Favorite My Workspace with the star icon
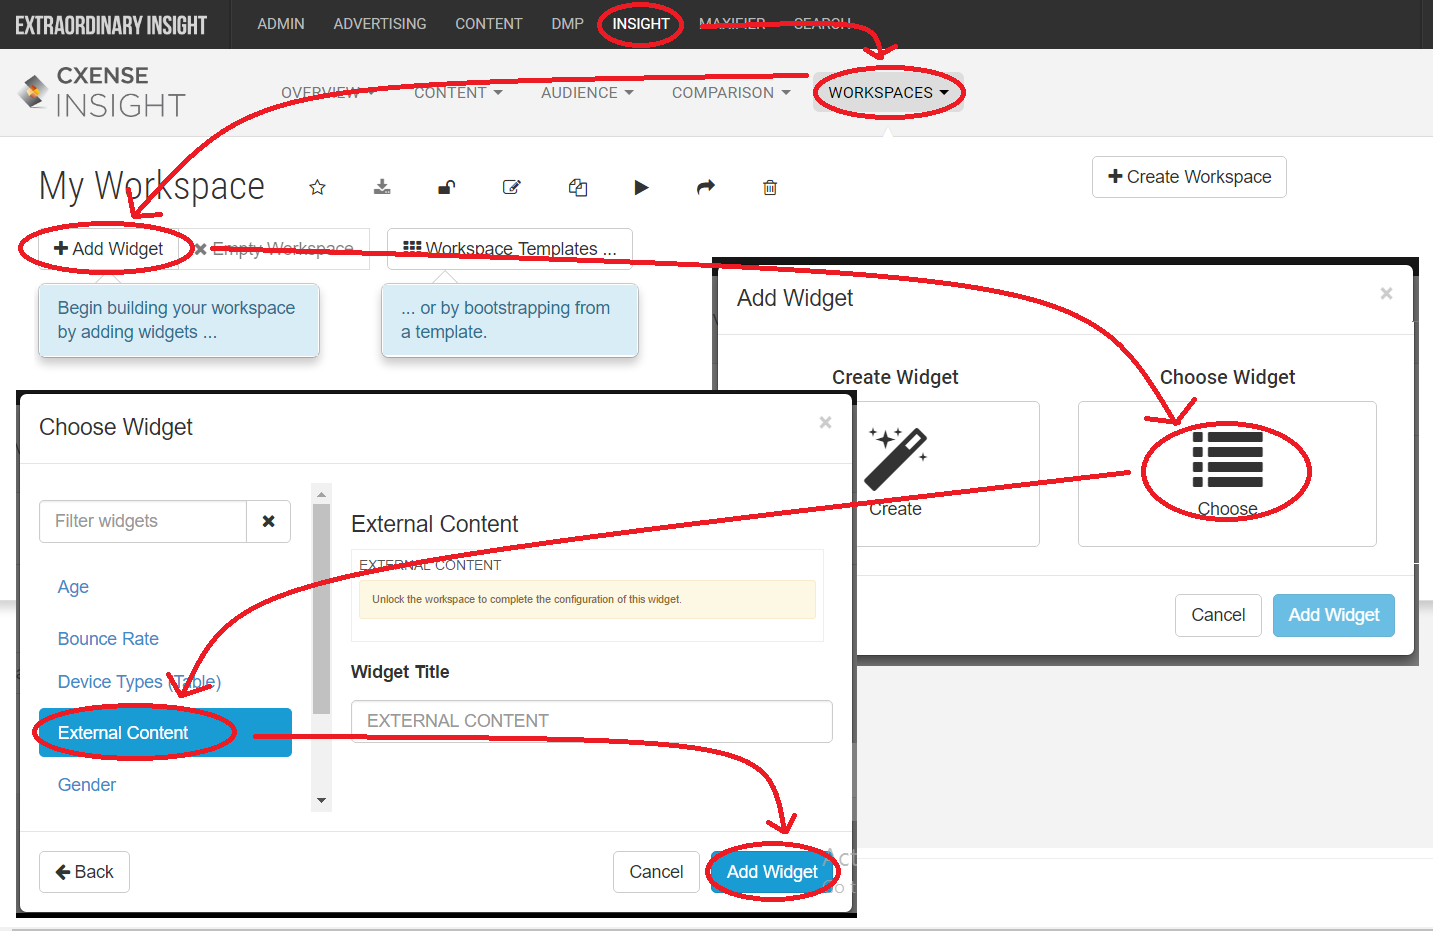This screenshot has height=931, width=1433. tap(317, 187)
